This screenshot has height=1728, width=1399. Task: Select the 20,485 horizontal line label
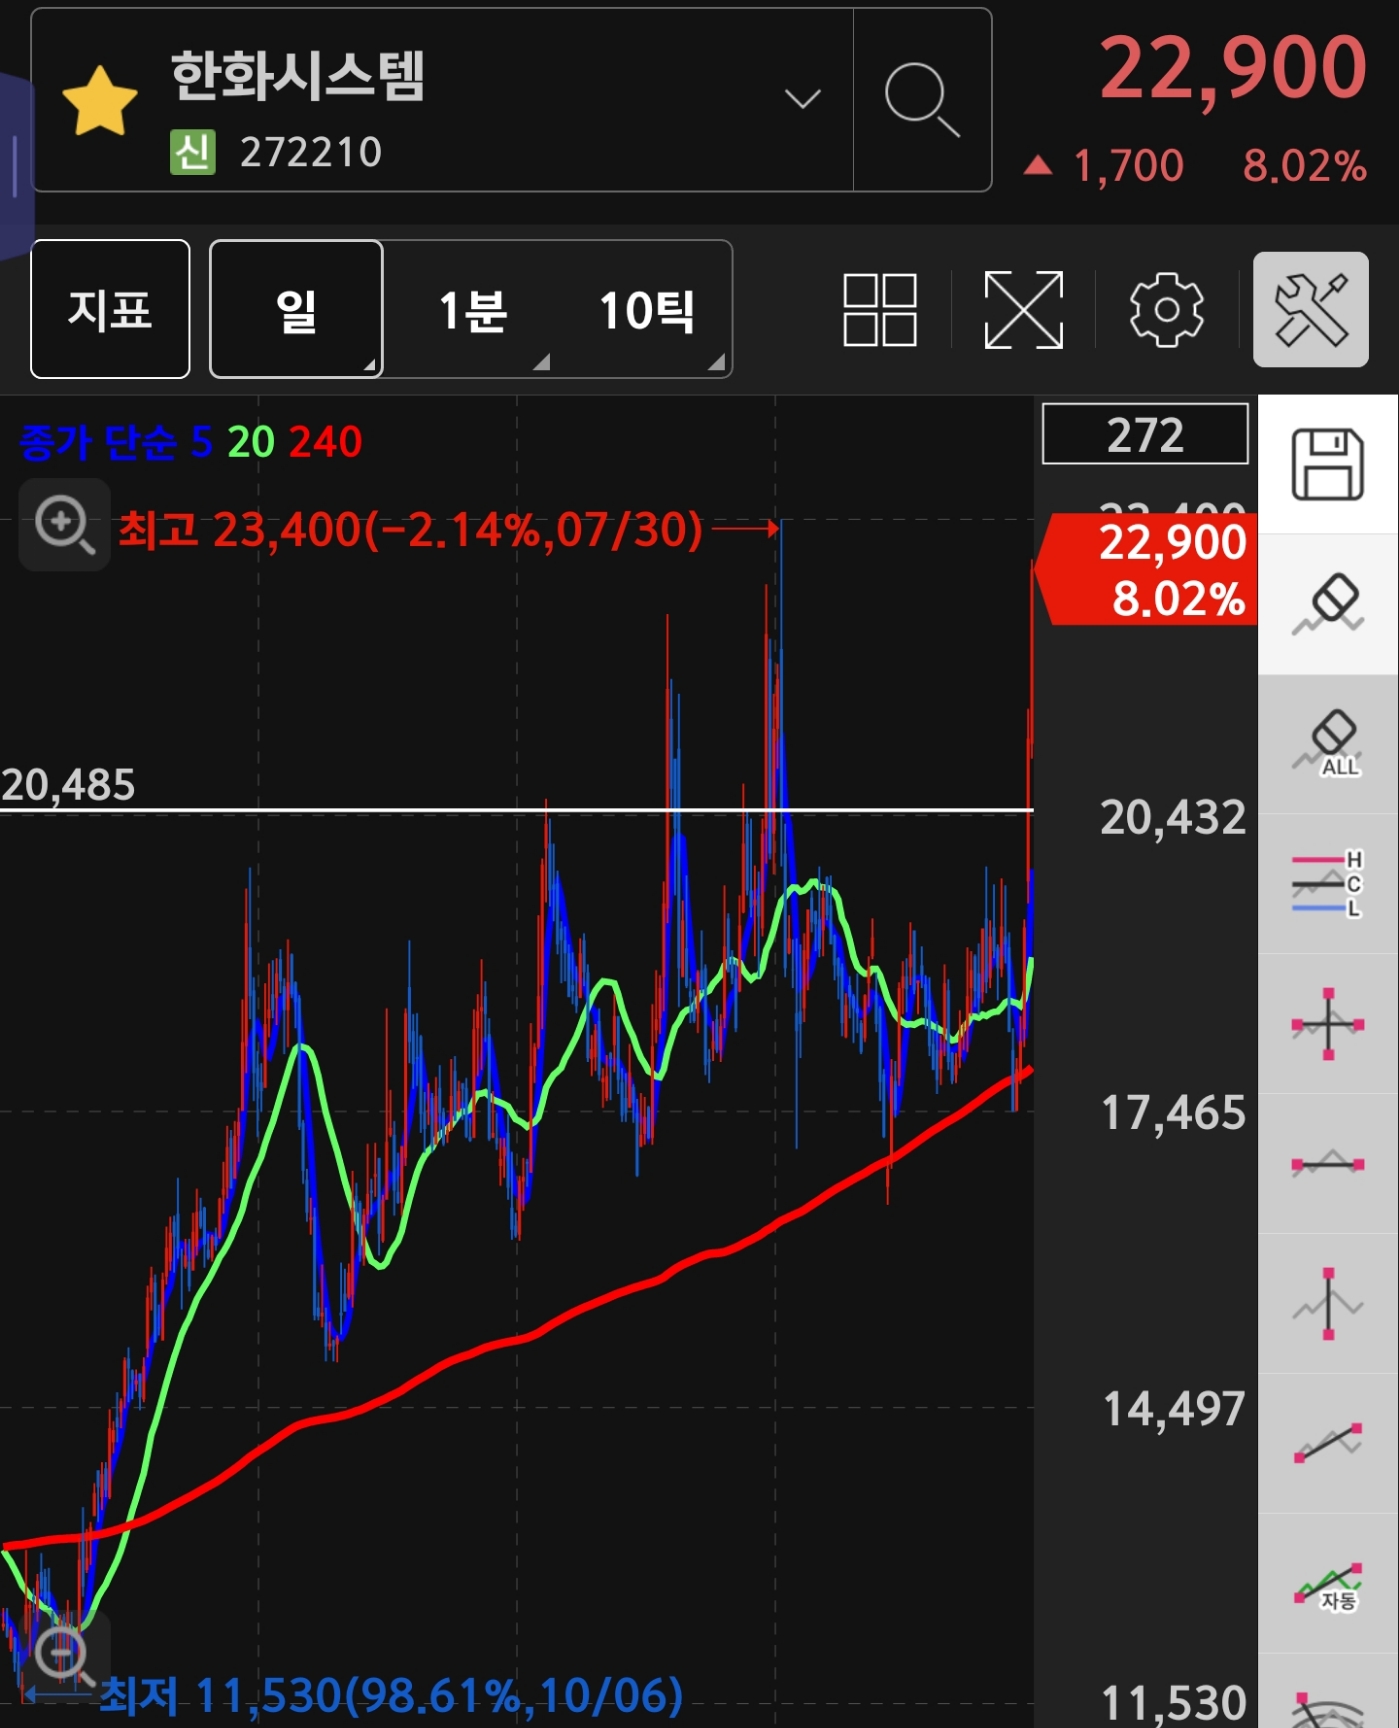(x=68, y=786)
